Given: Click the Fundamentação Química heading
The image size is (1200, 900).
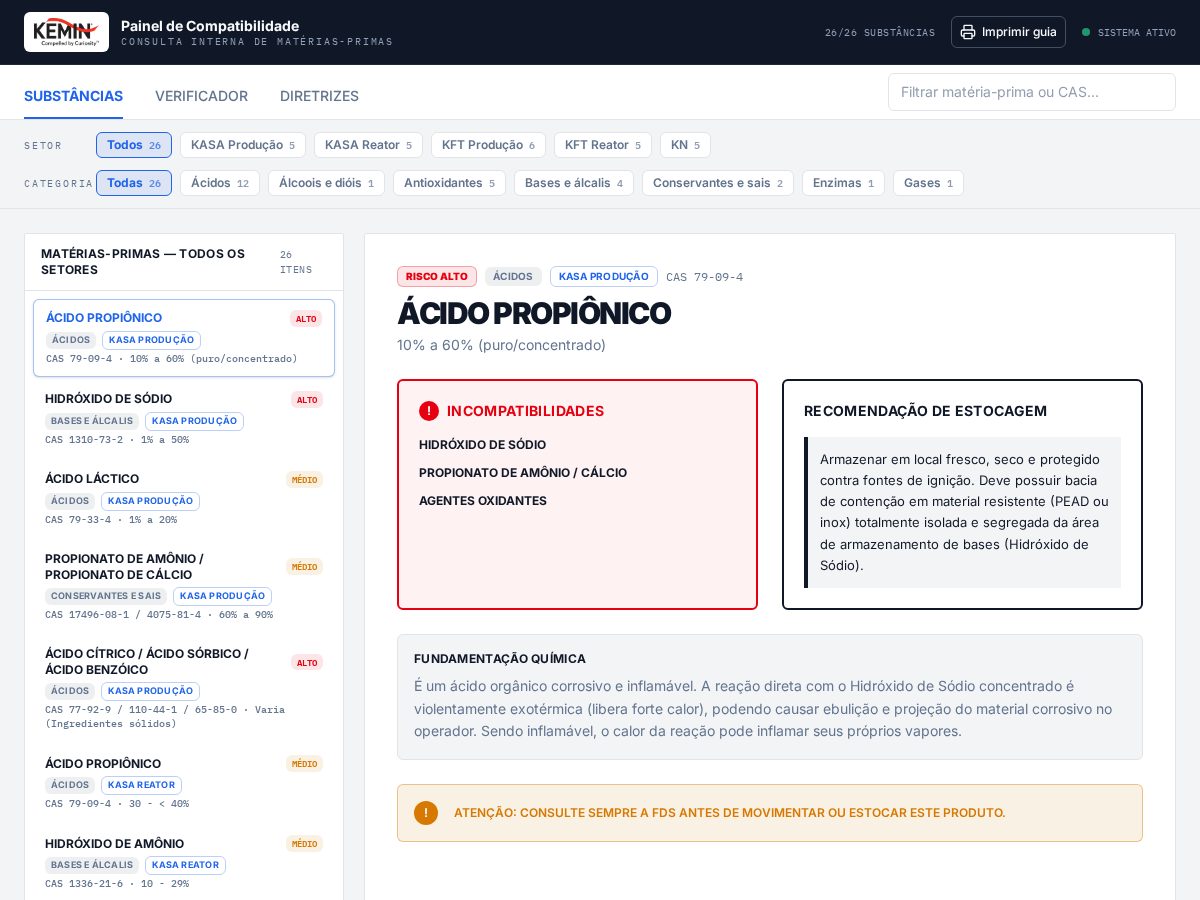Looking at the screenshot, I should click(500, 659).
